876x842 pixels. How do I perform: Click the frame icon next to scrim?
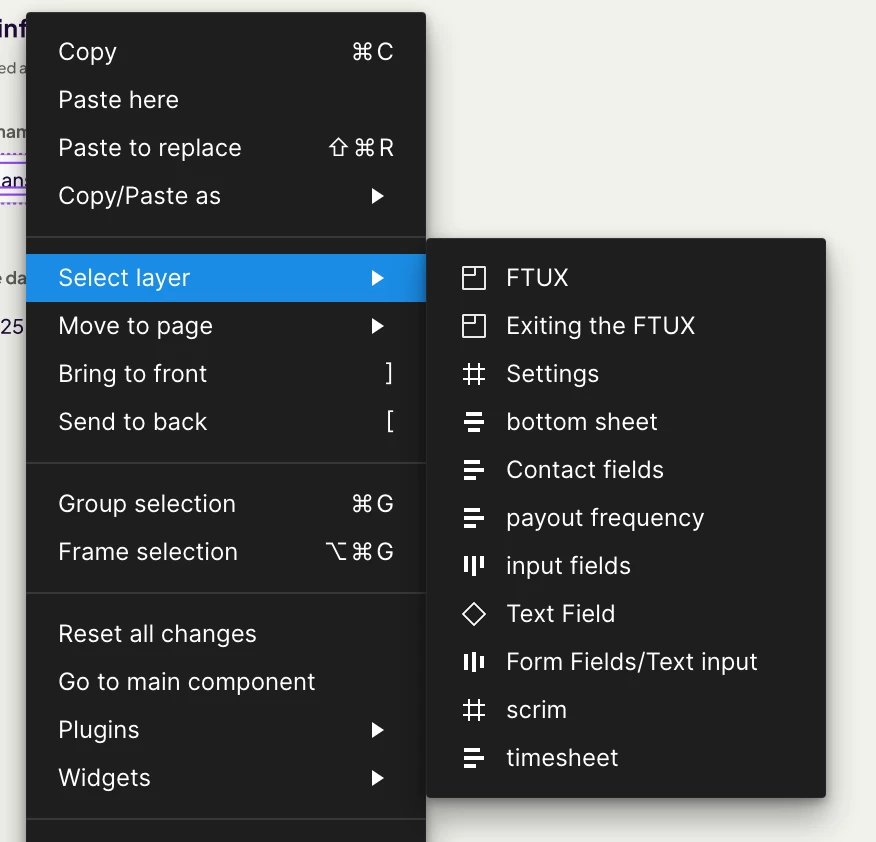point(474,710)
